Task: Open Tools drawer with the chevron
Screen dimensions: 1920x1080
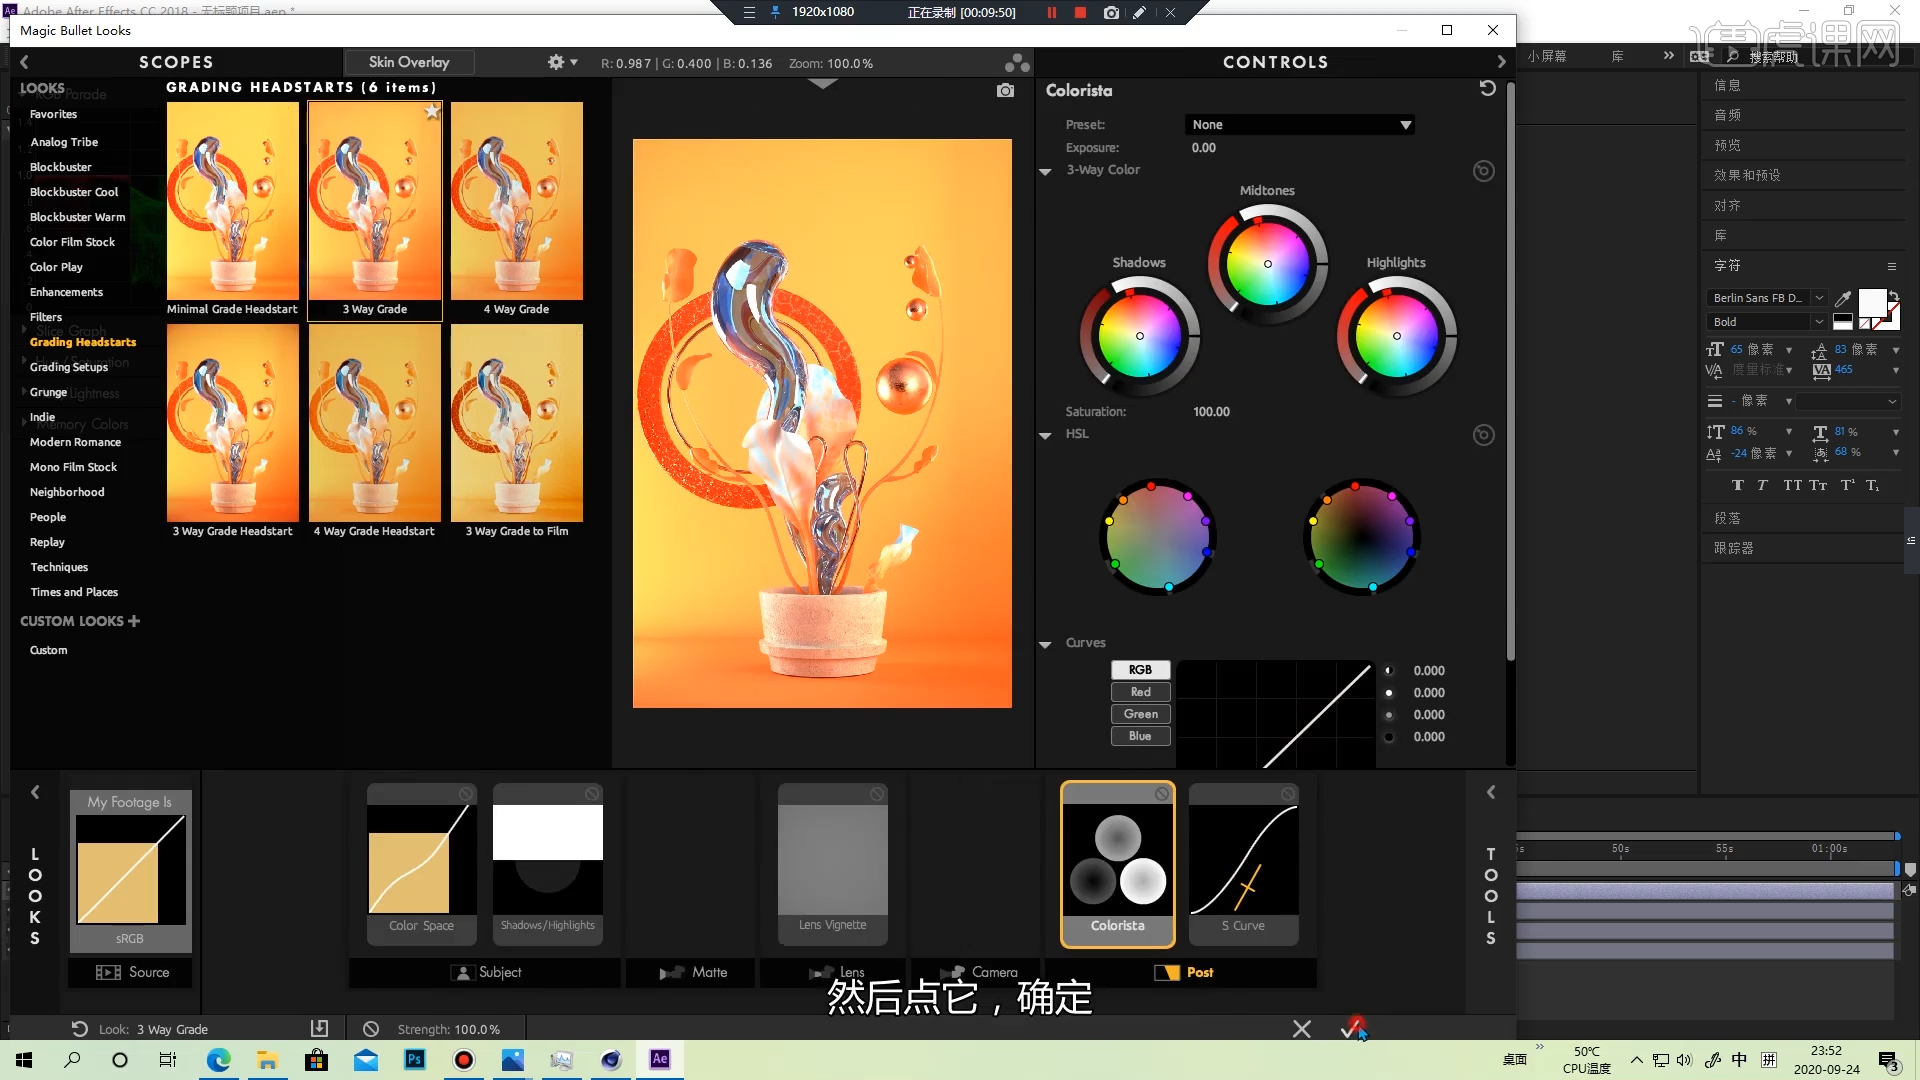Action: point(1490,792)
